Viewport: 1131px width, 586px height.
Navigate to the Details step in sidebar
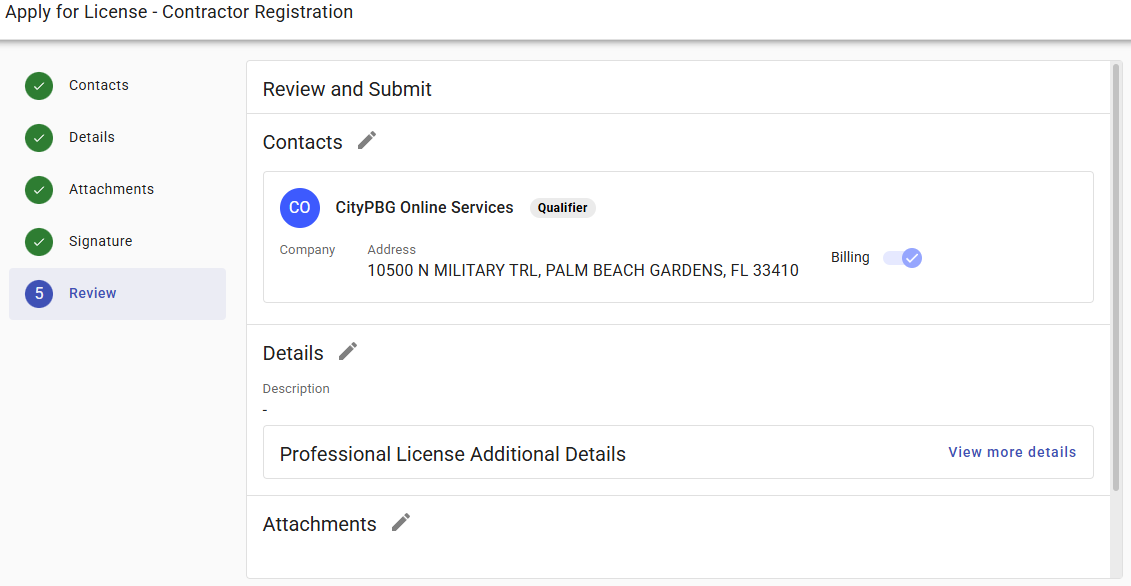tap(92, 137)
